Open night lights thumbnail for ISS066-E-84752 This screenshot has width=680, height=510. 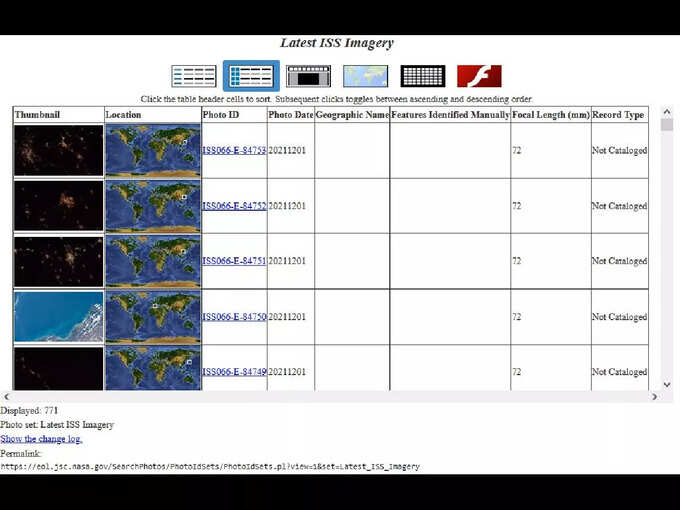click(x=59, y=206)
